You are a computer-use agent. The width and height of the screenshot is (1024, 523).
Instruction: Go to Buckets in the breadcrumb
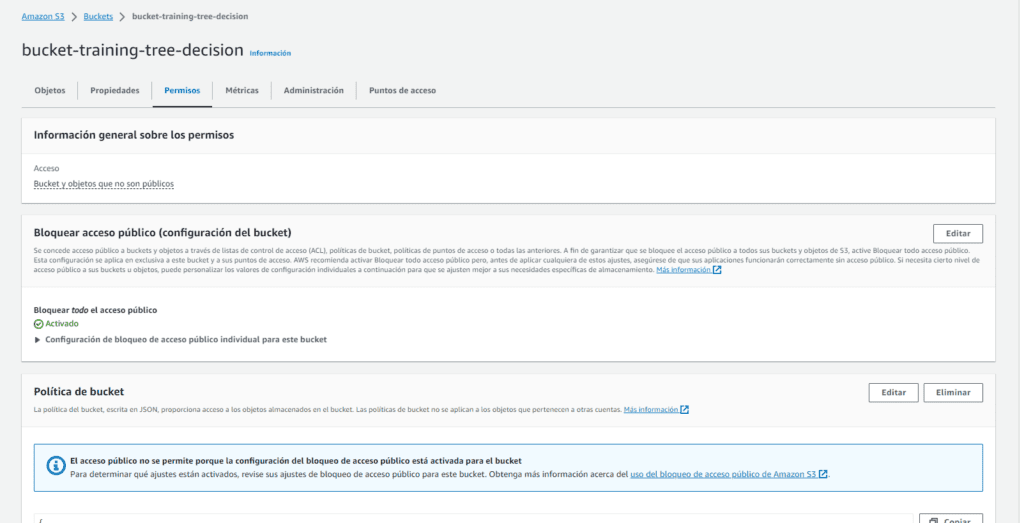pos(97,17)
